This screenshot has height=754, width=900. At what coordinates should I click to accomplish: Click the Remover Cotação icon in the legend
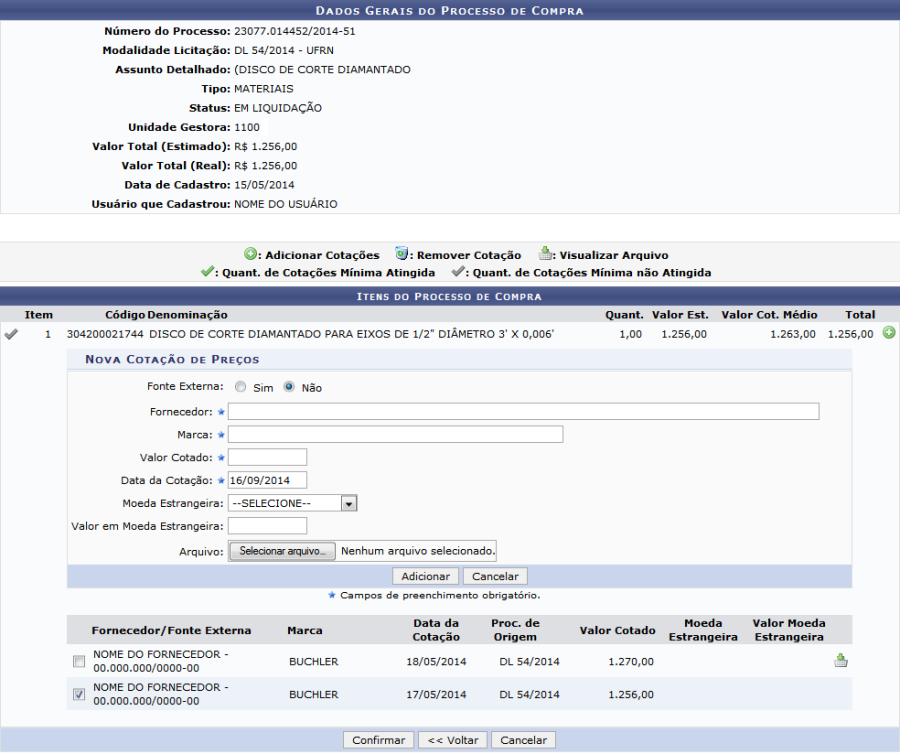tap(402, 255)
